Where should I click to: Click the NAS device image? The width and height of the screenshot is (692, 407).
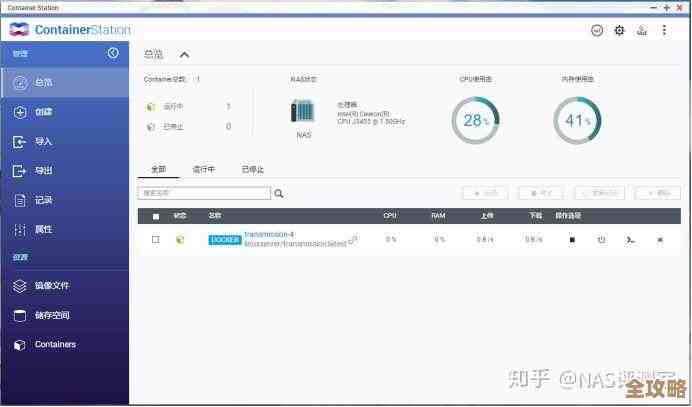[x=303, y=111]
